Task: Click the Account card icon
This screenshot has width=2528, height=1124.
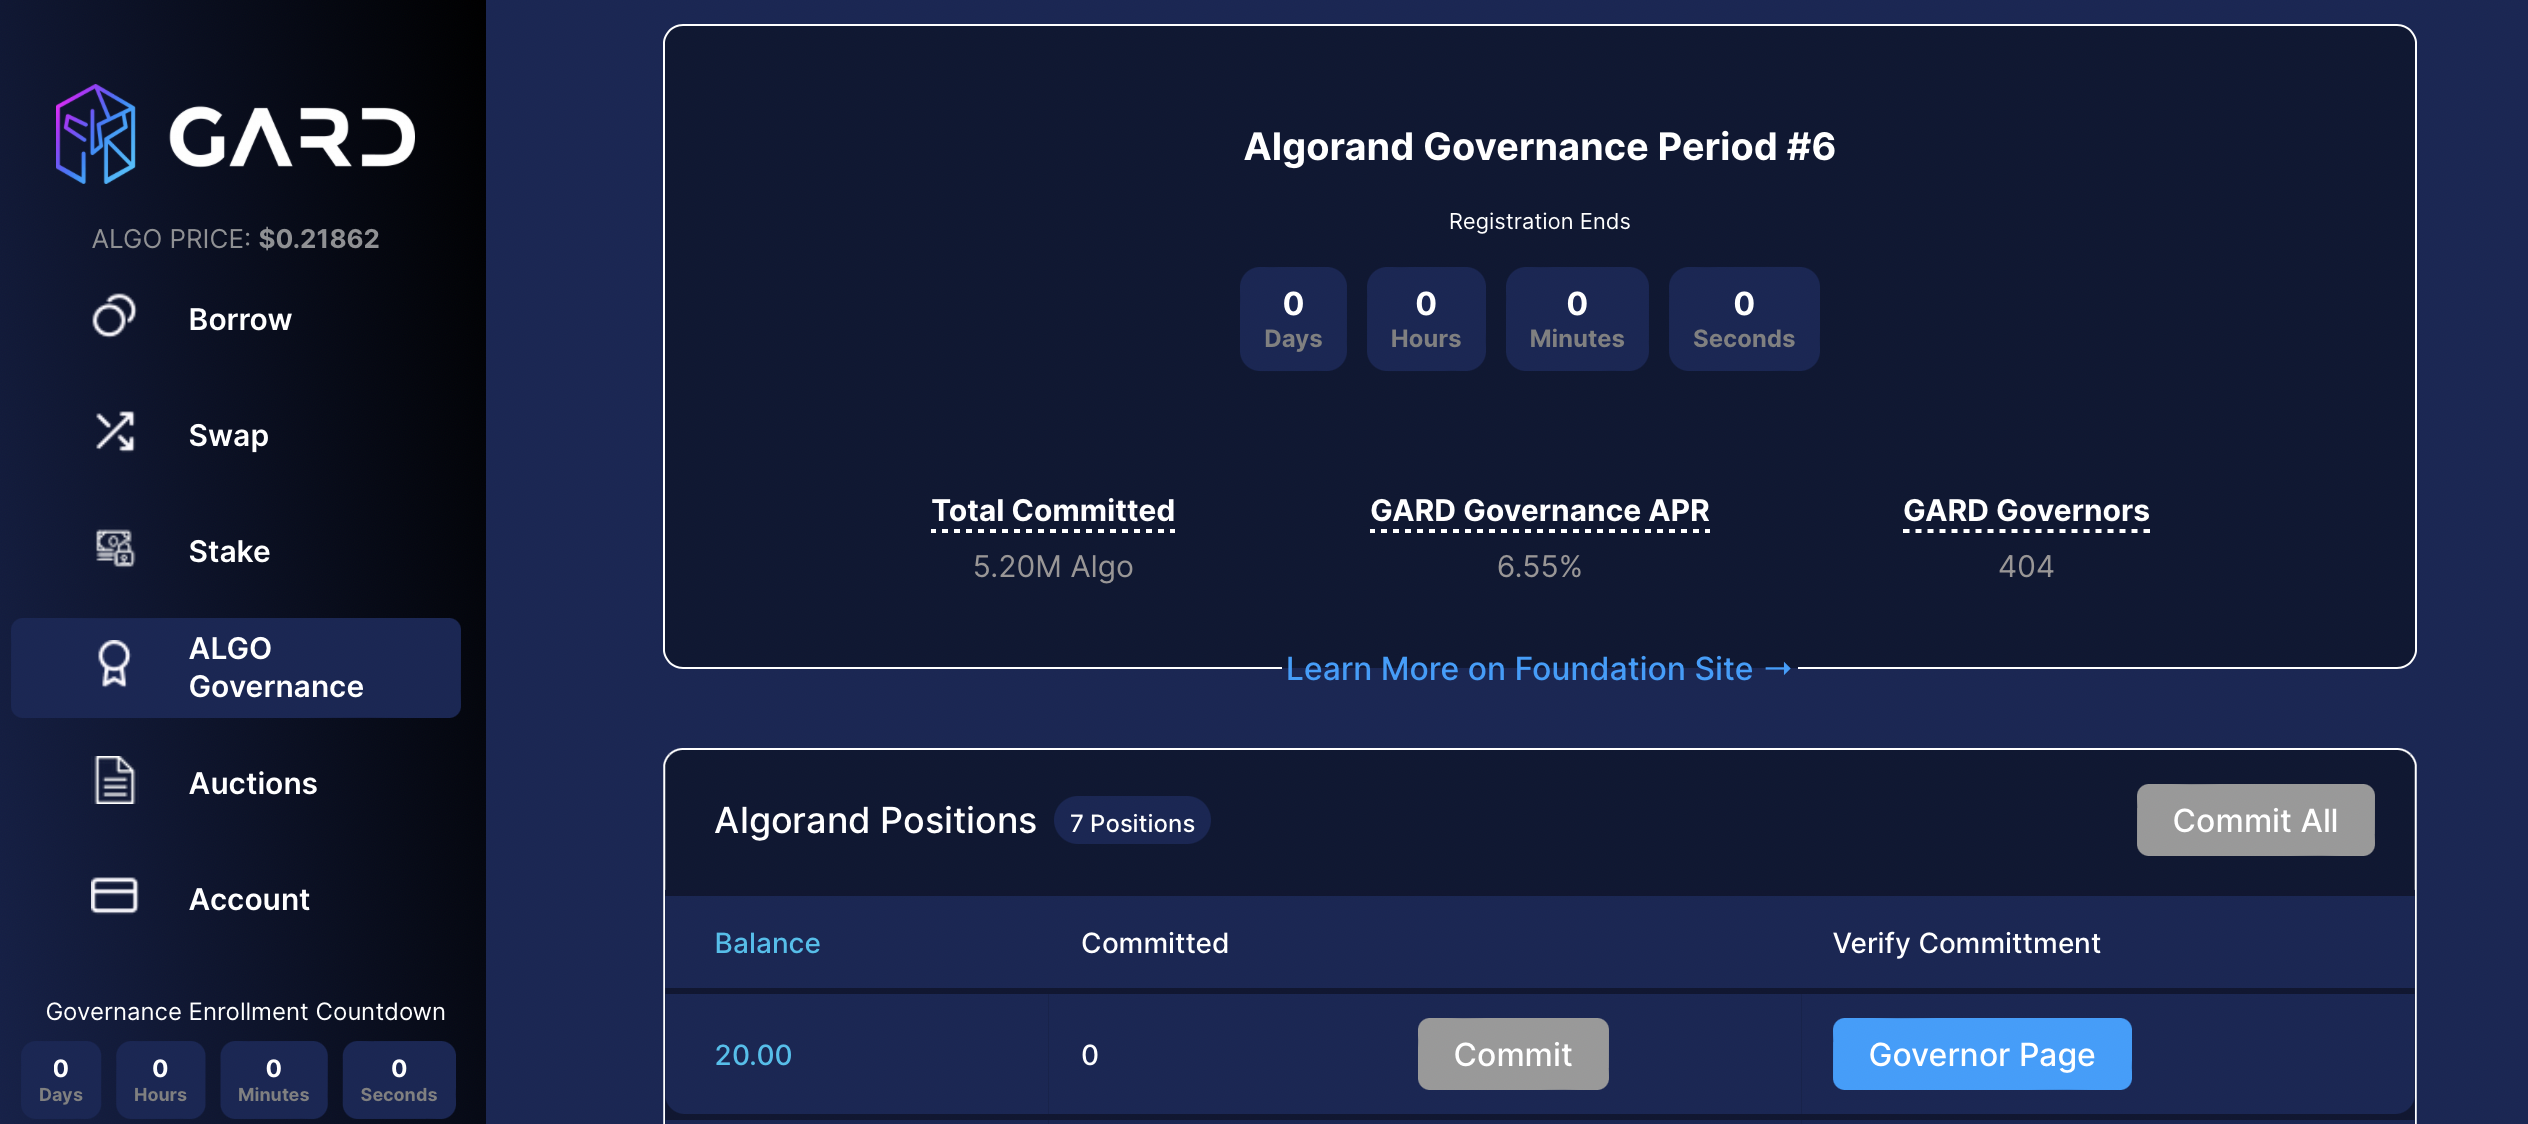Action: coord(114,896)
